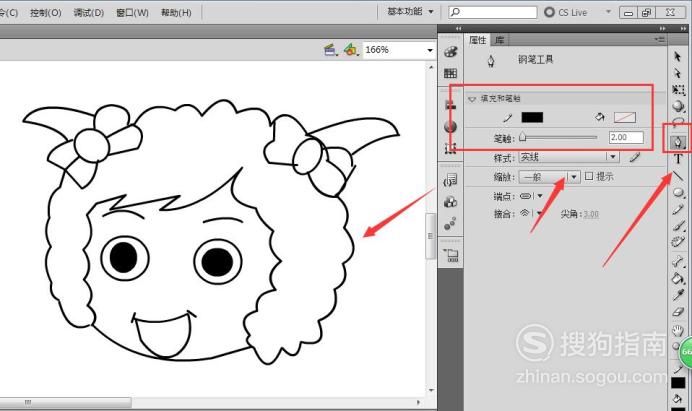692x411 pixels.
Task: Select the Brush tool
Action: (678, 226)
